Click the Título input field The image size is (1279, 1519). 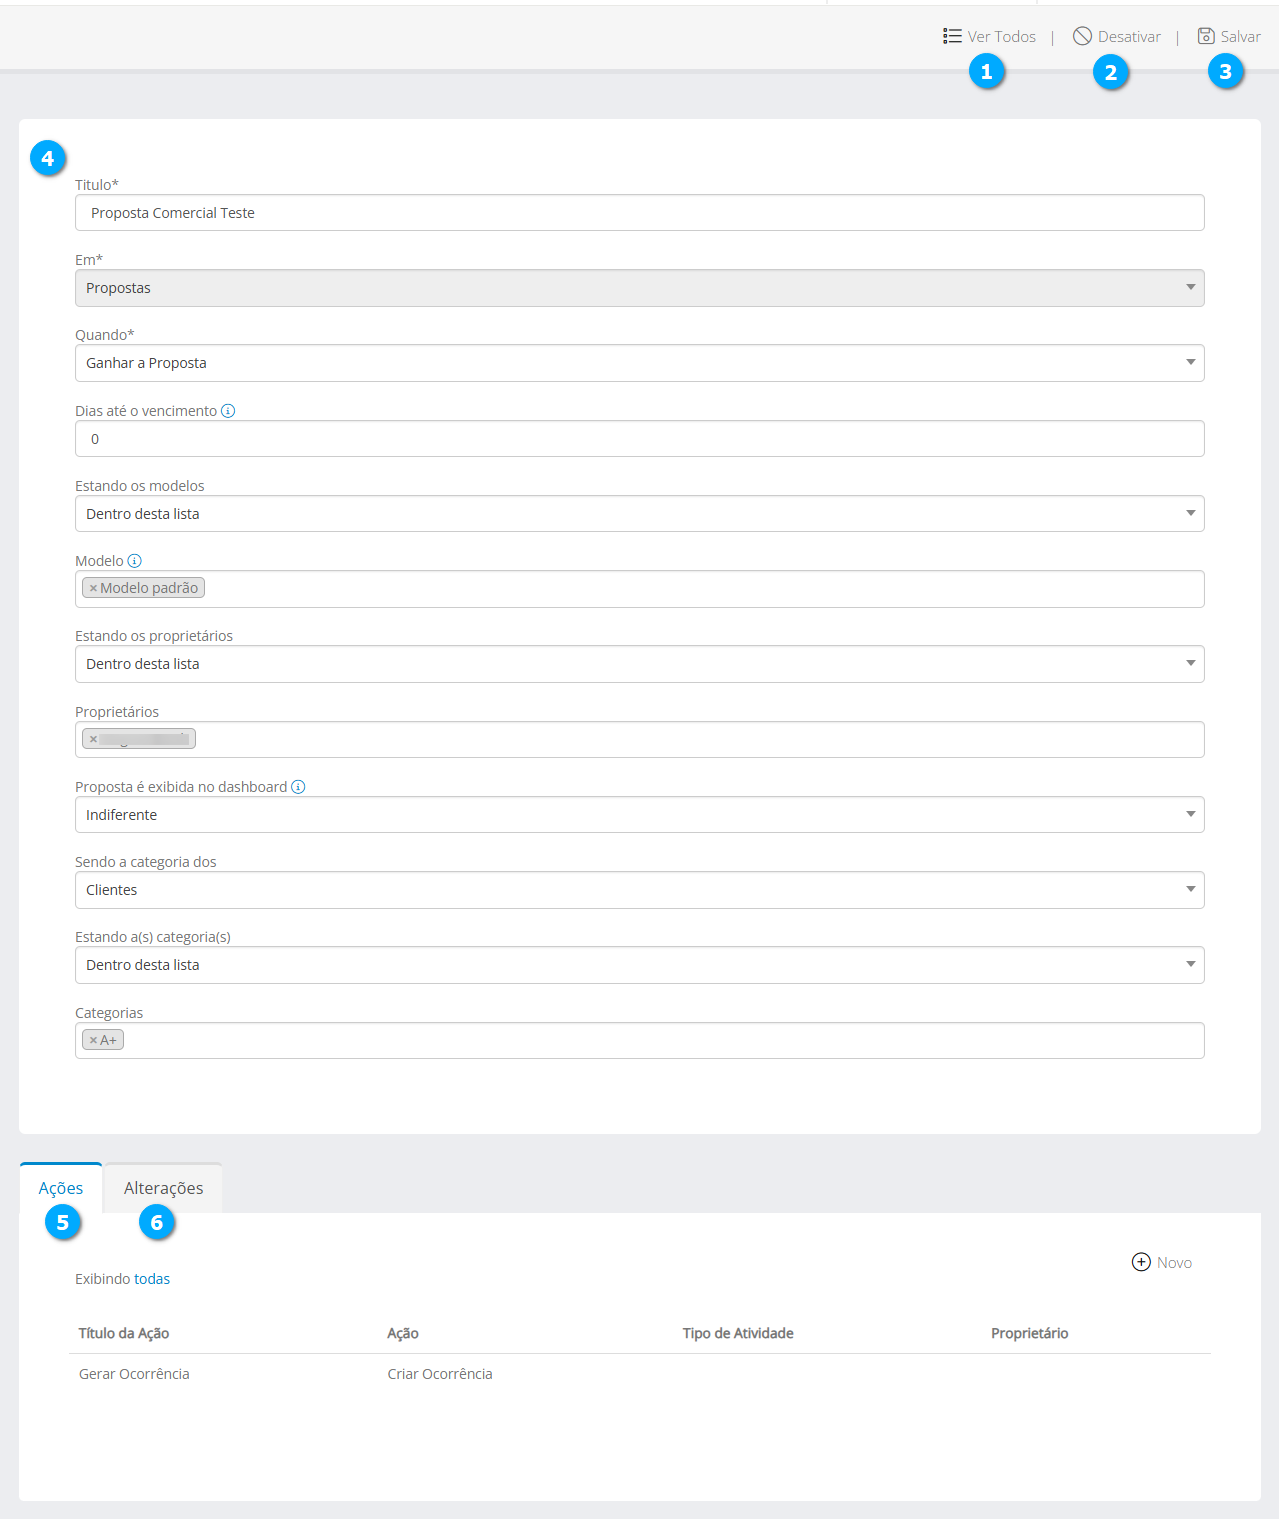click(x=639, y=213)
